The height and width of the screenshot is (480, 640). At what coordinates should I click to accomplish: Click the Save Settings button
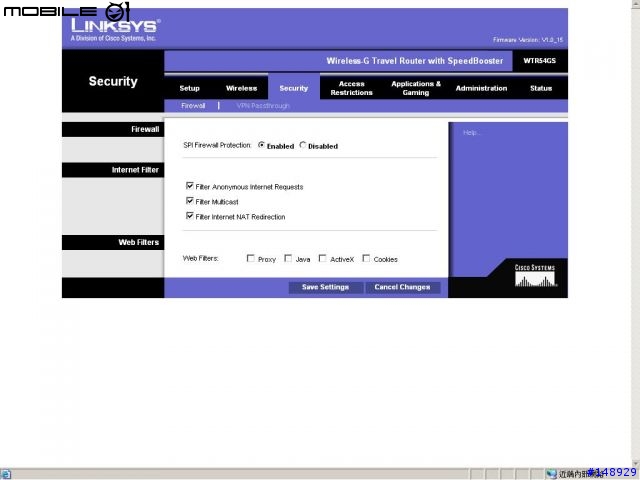[x=325, y=287]
